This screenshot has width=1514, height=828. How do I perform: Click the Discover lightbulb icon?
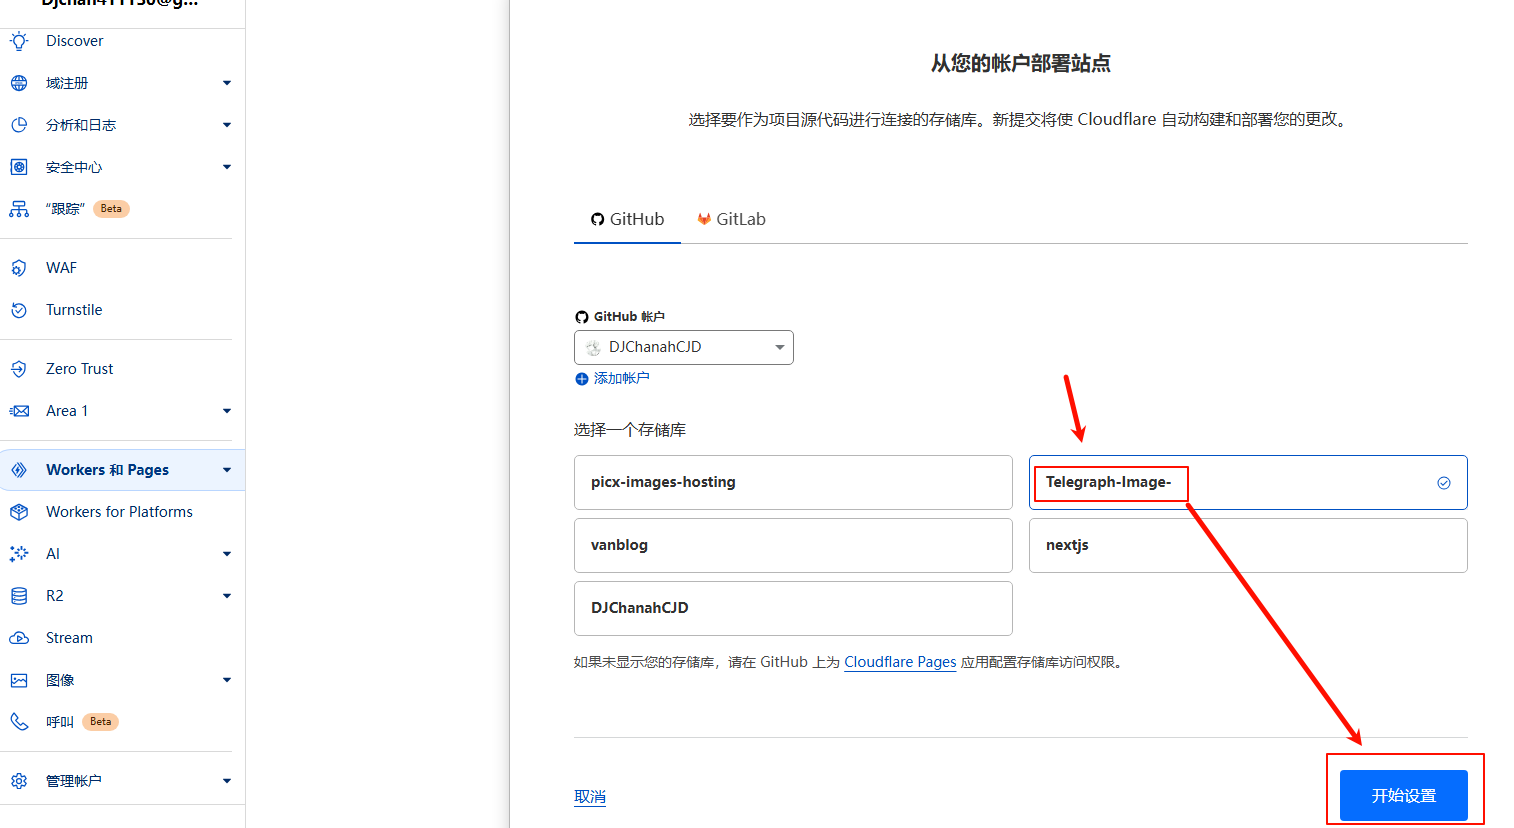(x=19, y=41)
